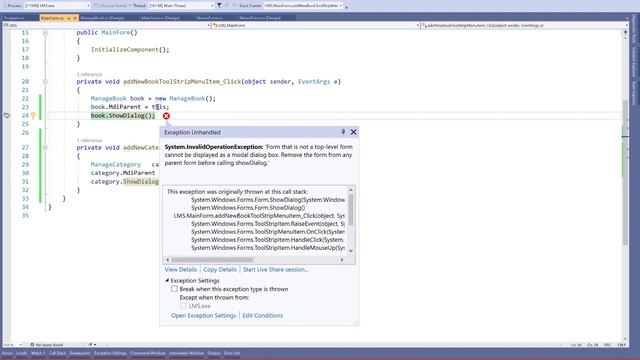Collapse the Exception Settings section
Viewport: 640px width, 360px height.
tap(167, 280)
